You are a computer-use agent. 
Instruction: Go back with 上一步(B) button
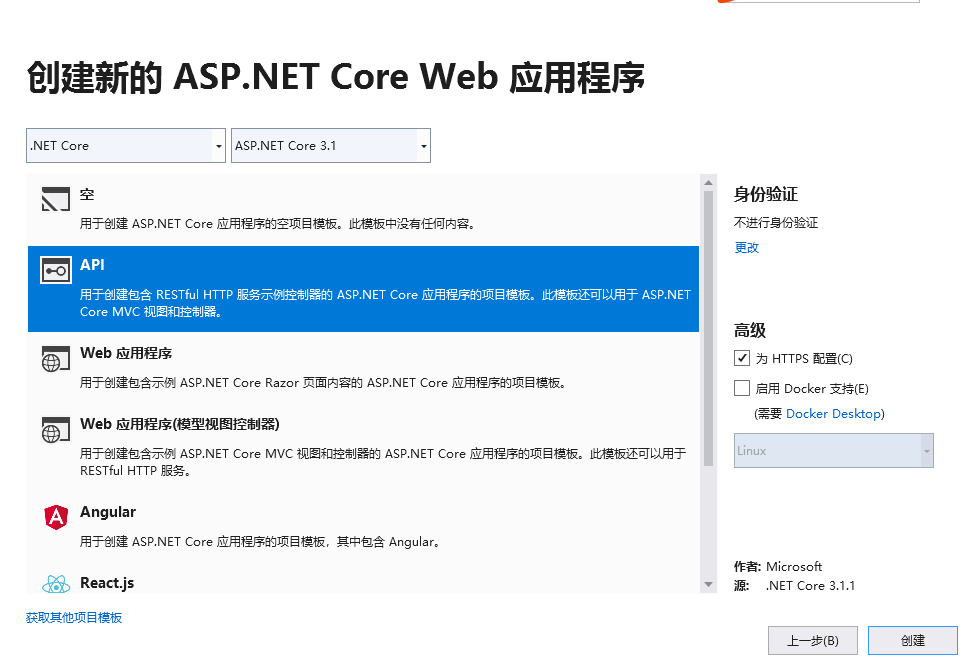pos(813,640)
